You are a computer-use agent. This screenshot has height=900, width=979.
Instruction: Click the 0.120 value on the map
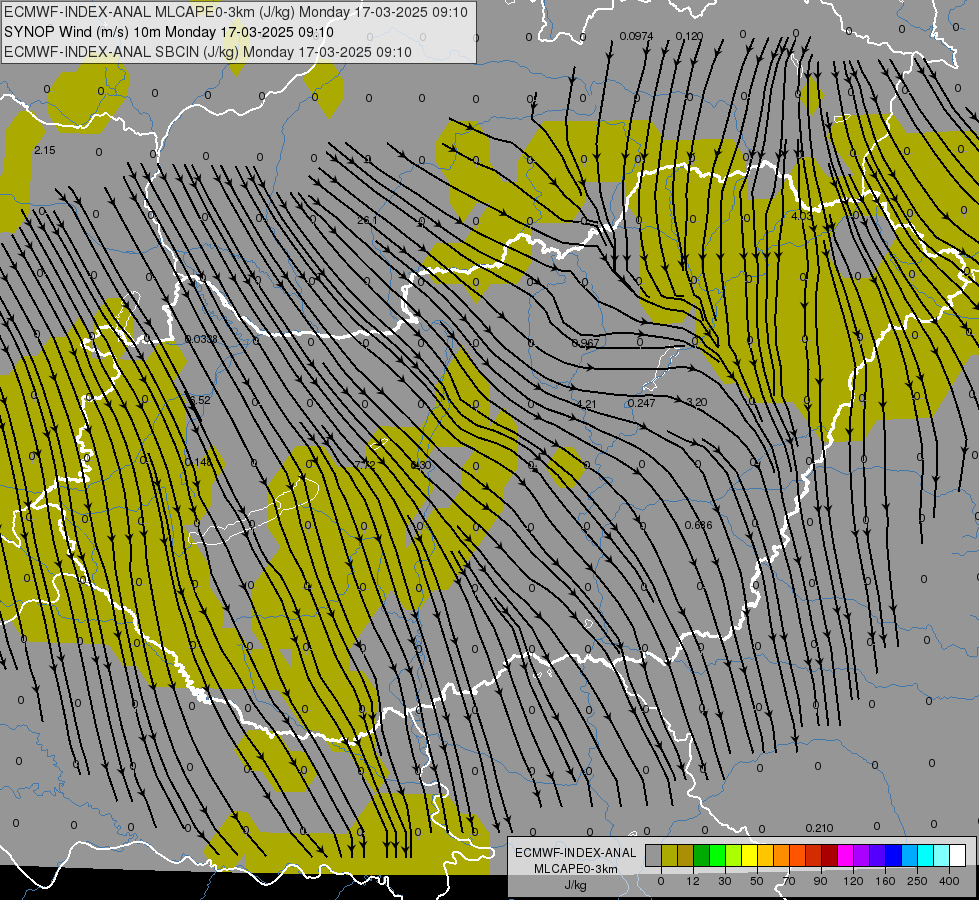tap(689, 36)
